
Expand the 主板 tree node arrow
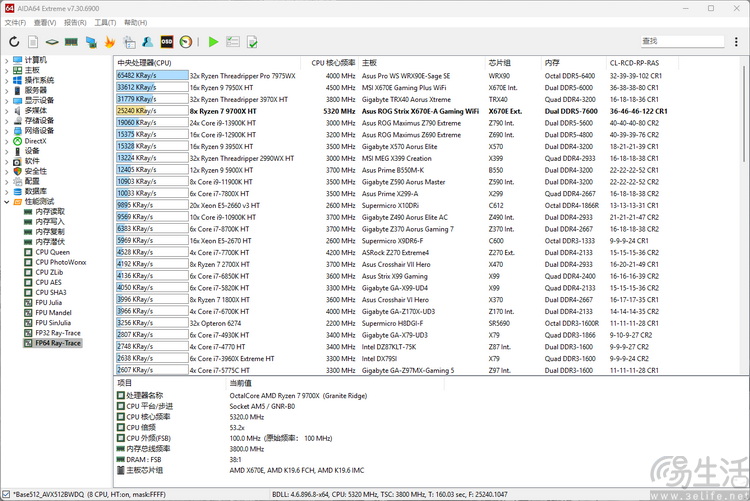coord(7,70)
